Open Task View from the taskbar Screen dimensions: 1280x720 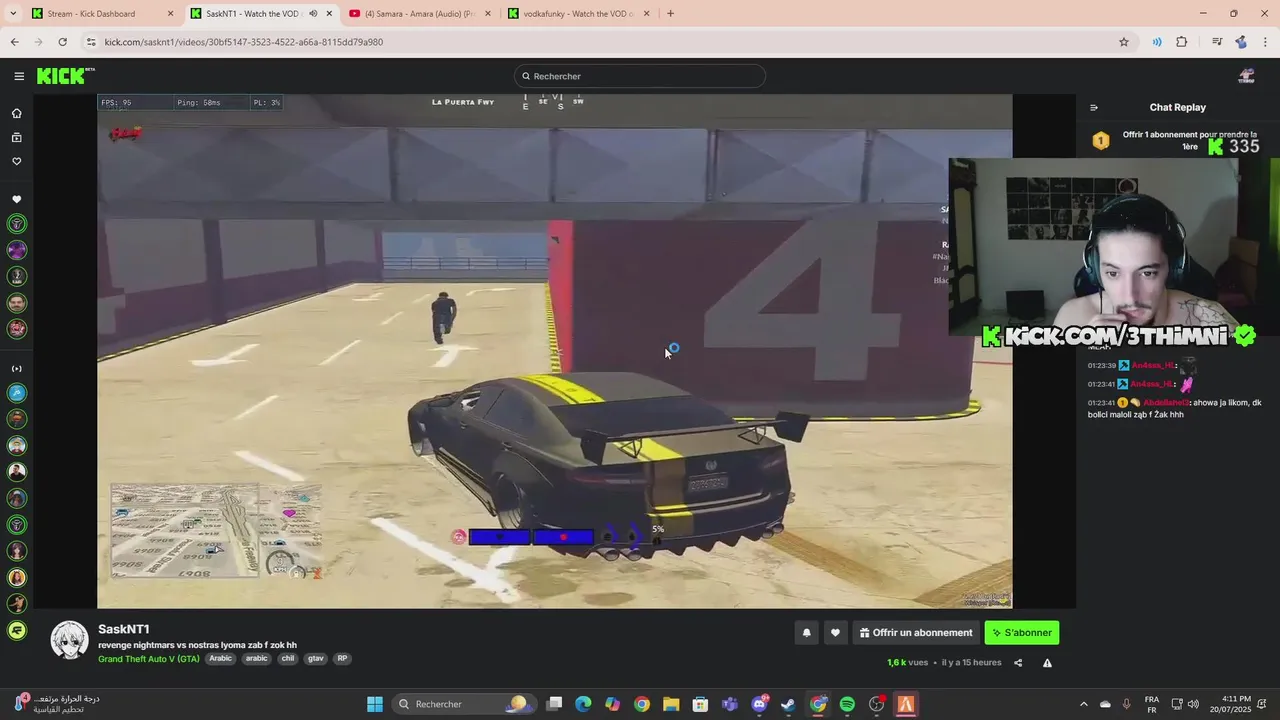point(554,704)
